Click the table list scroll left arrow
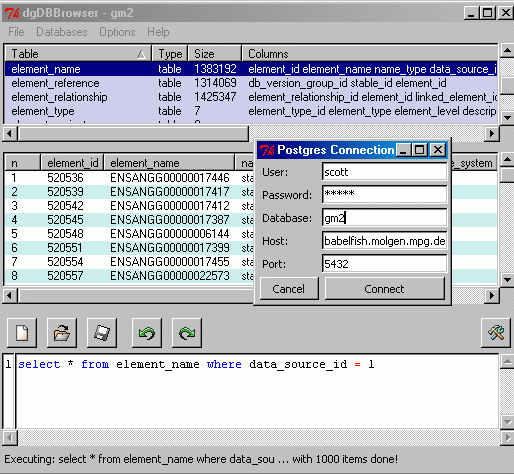Viewport: 514px width, 474px height. (x=9, y=134)
